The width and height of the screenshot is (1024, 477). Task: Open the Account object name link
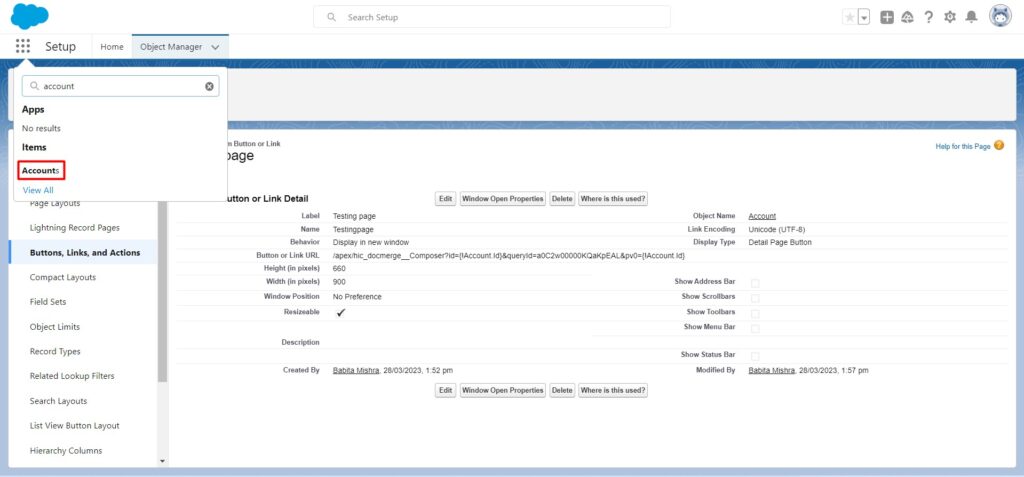pos(762,216)
